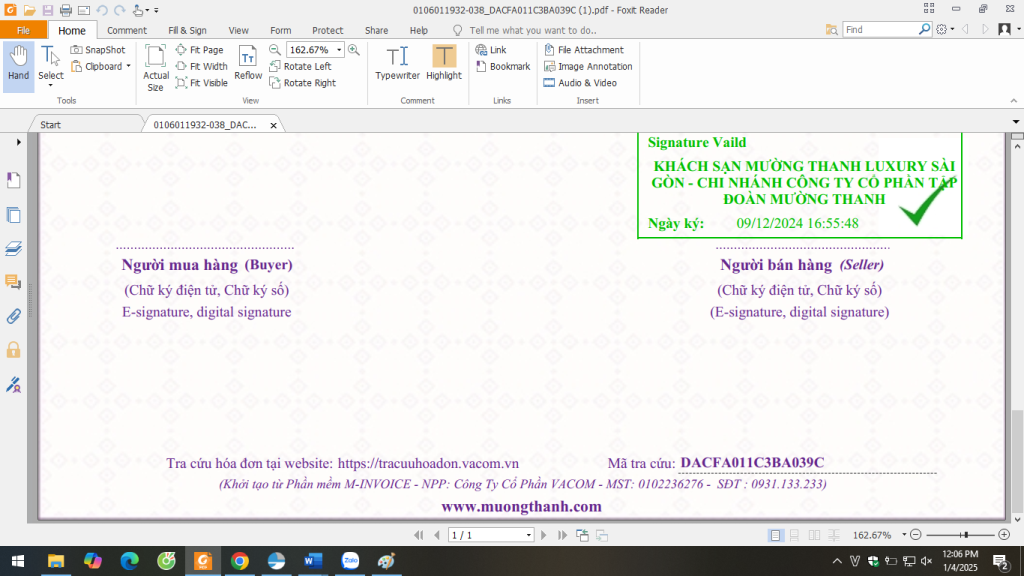This screenshot has height=576, width=1024.
Task: Open search settings gear dropdown
Action: (945, 29)
